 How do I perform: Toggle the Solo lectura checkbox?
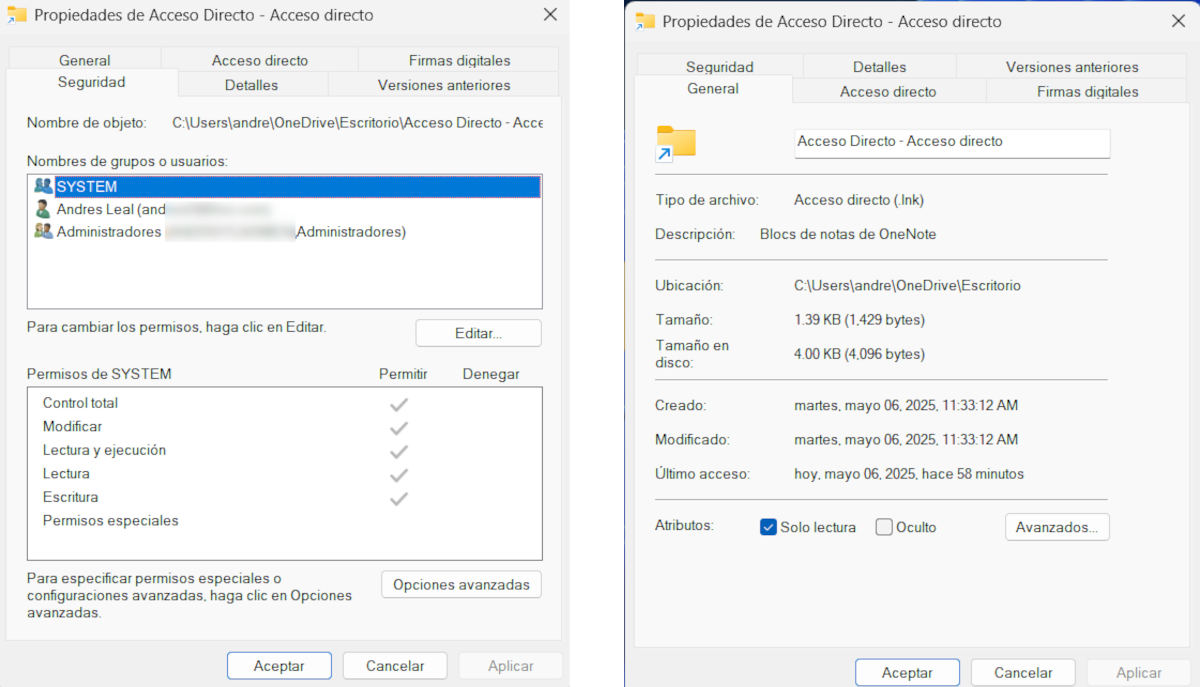(768, 527)
